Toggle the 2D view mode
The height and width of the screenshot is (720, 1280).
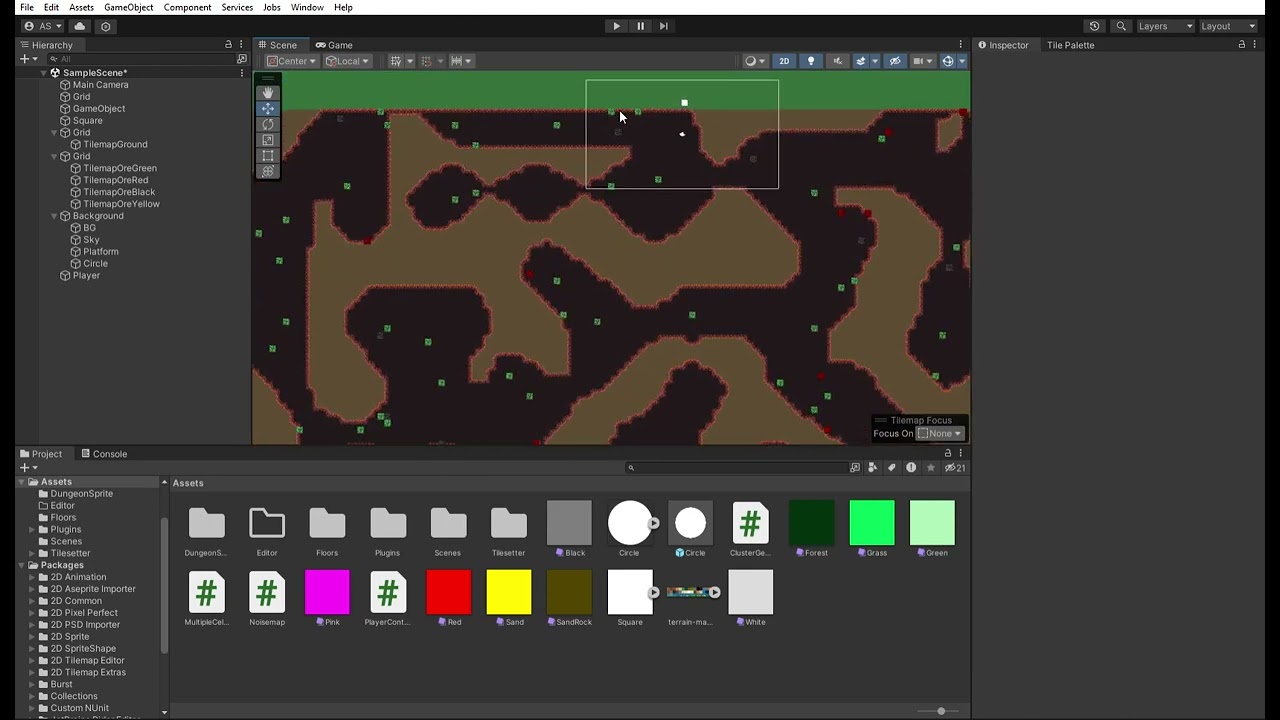784,61
